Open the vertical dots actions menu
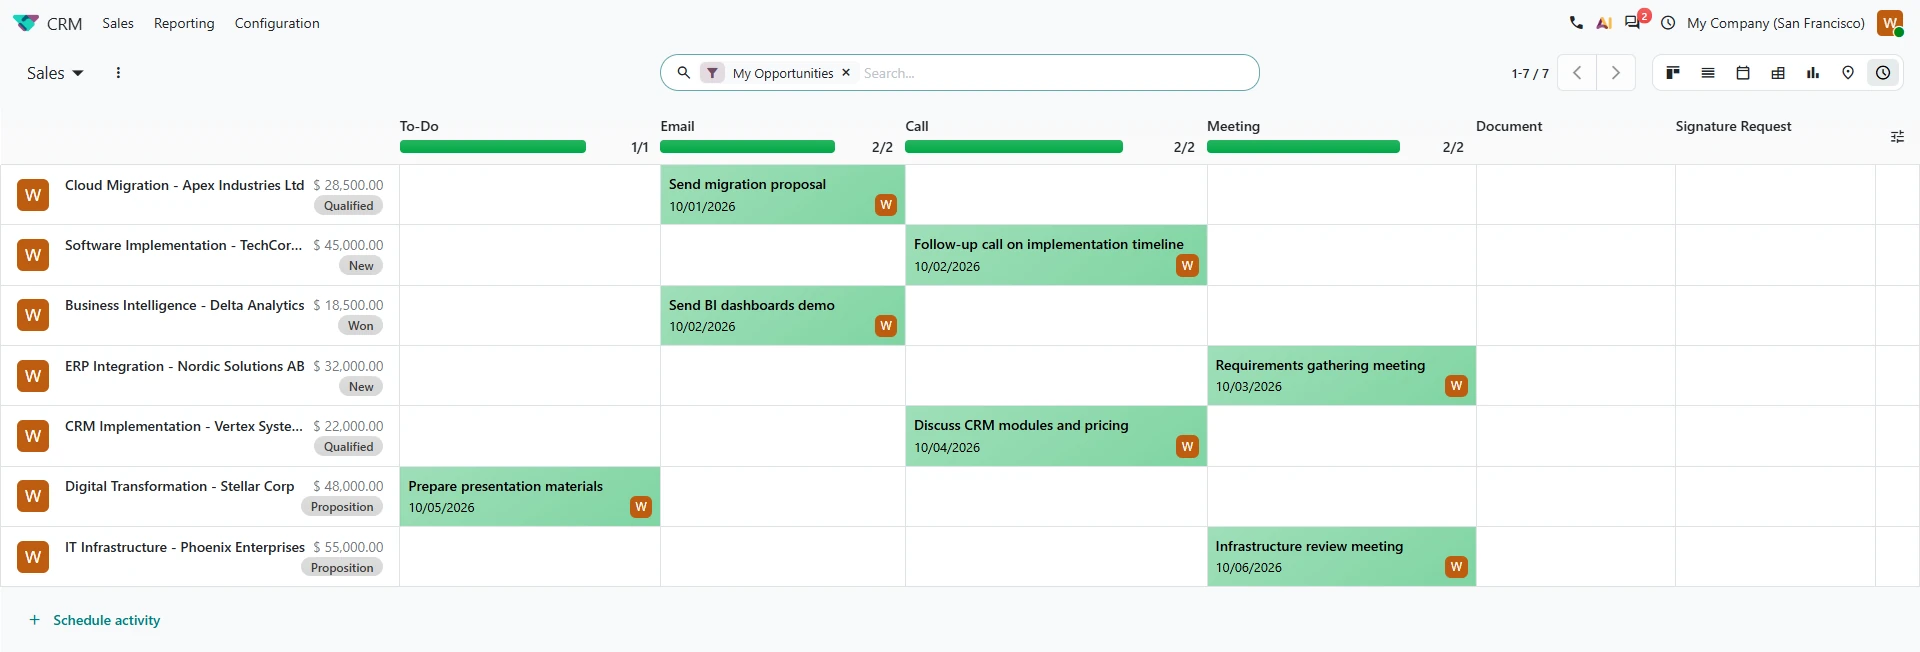This screenshot has width=1920, height=652. click(x=118, y=73)
